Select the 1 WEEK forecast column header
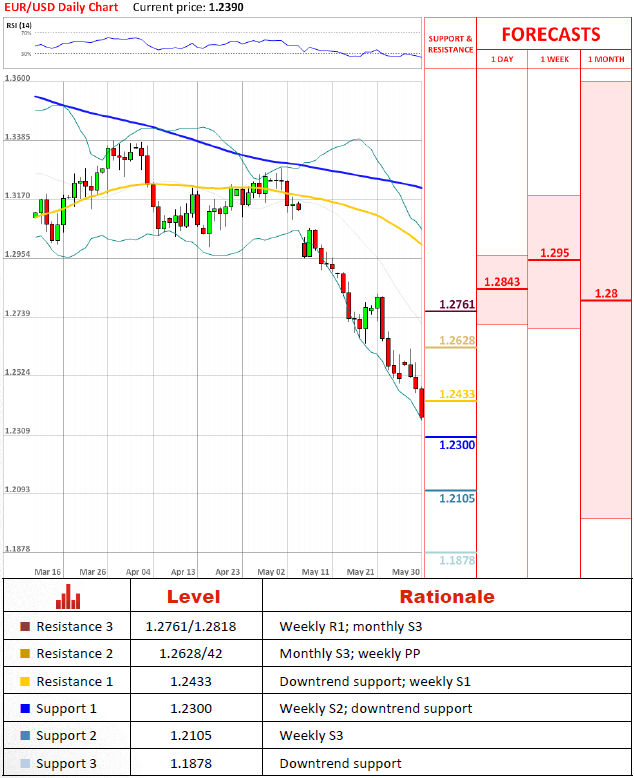634x778 pixels. 554,59
